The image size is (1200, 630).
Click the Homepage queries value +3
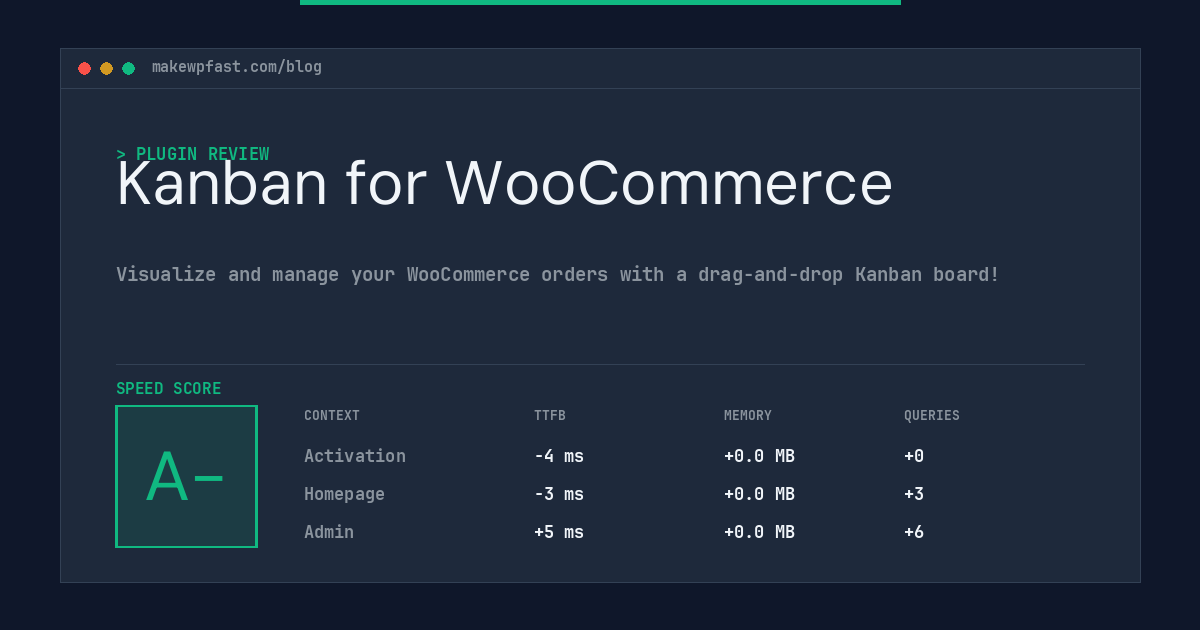(x=914, y=494)
